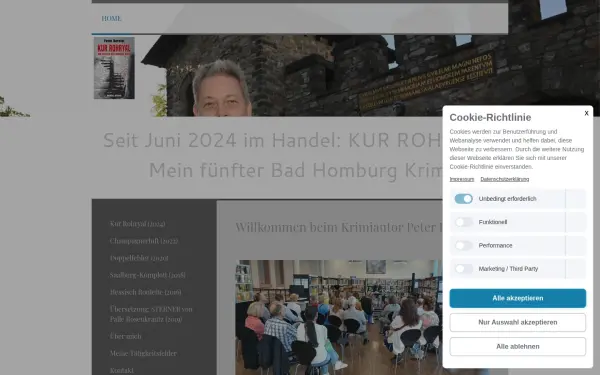Screen dimensions: 600x375
Task: Click the Alle akzeptieren button
Action: 517,298
